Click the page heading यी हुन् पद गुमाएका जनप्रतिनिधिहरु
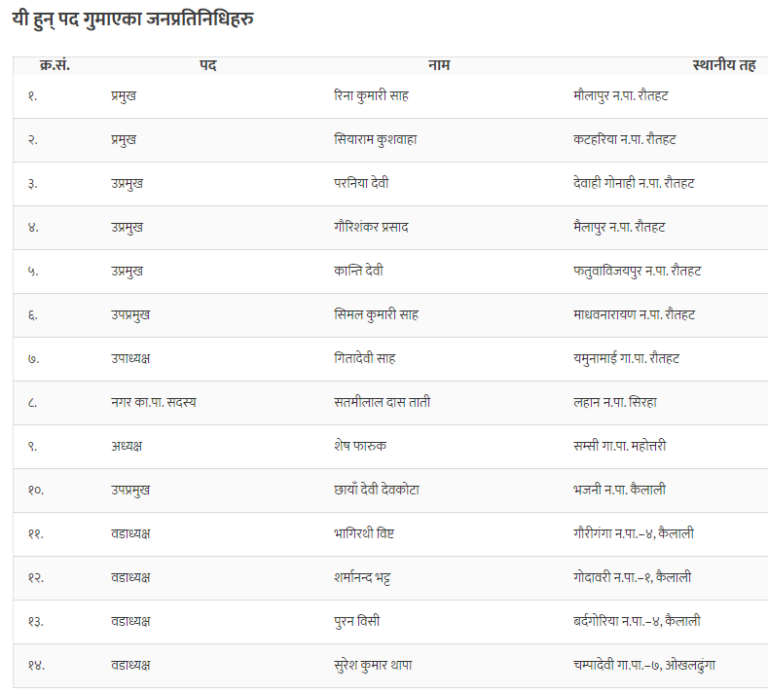The width and height of the screenshot is (768, 694). tap(133, 19)
